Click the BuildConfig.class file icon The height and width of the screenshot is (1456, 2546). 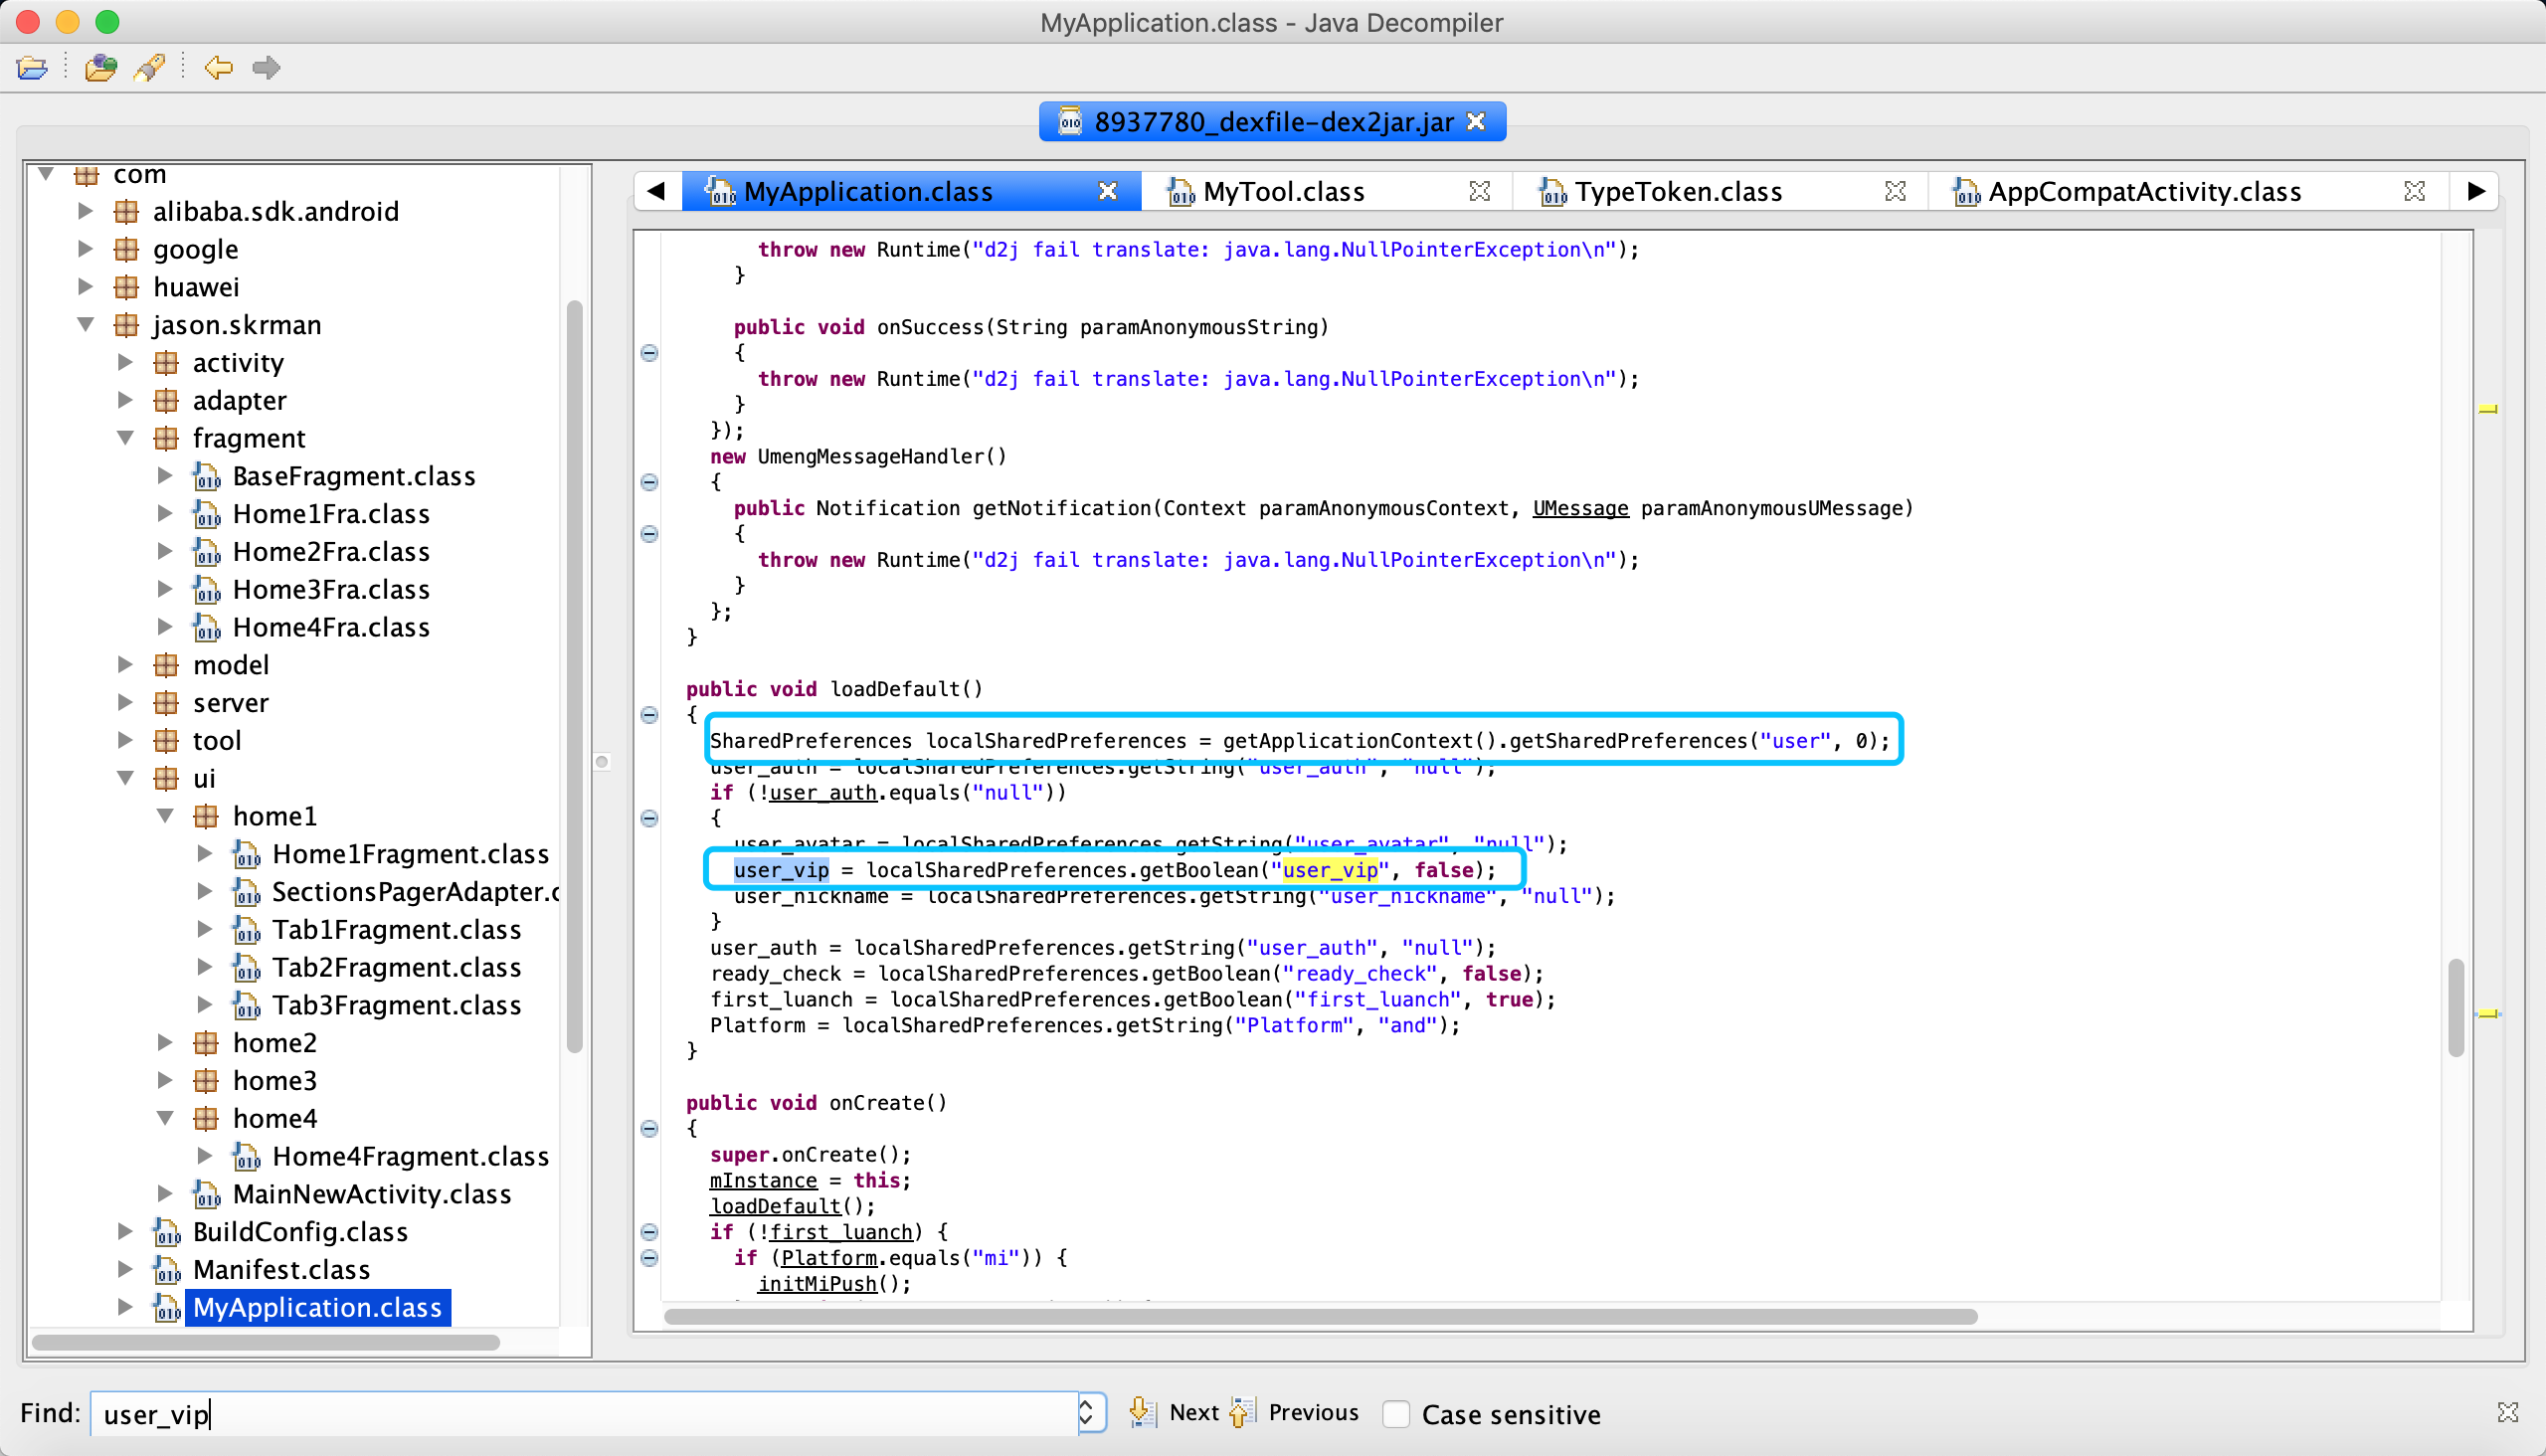tap(166, 1233)
